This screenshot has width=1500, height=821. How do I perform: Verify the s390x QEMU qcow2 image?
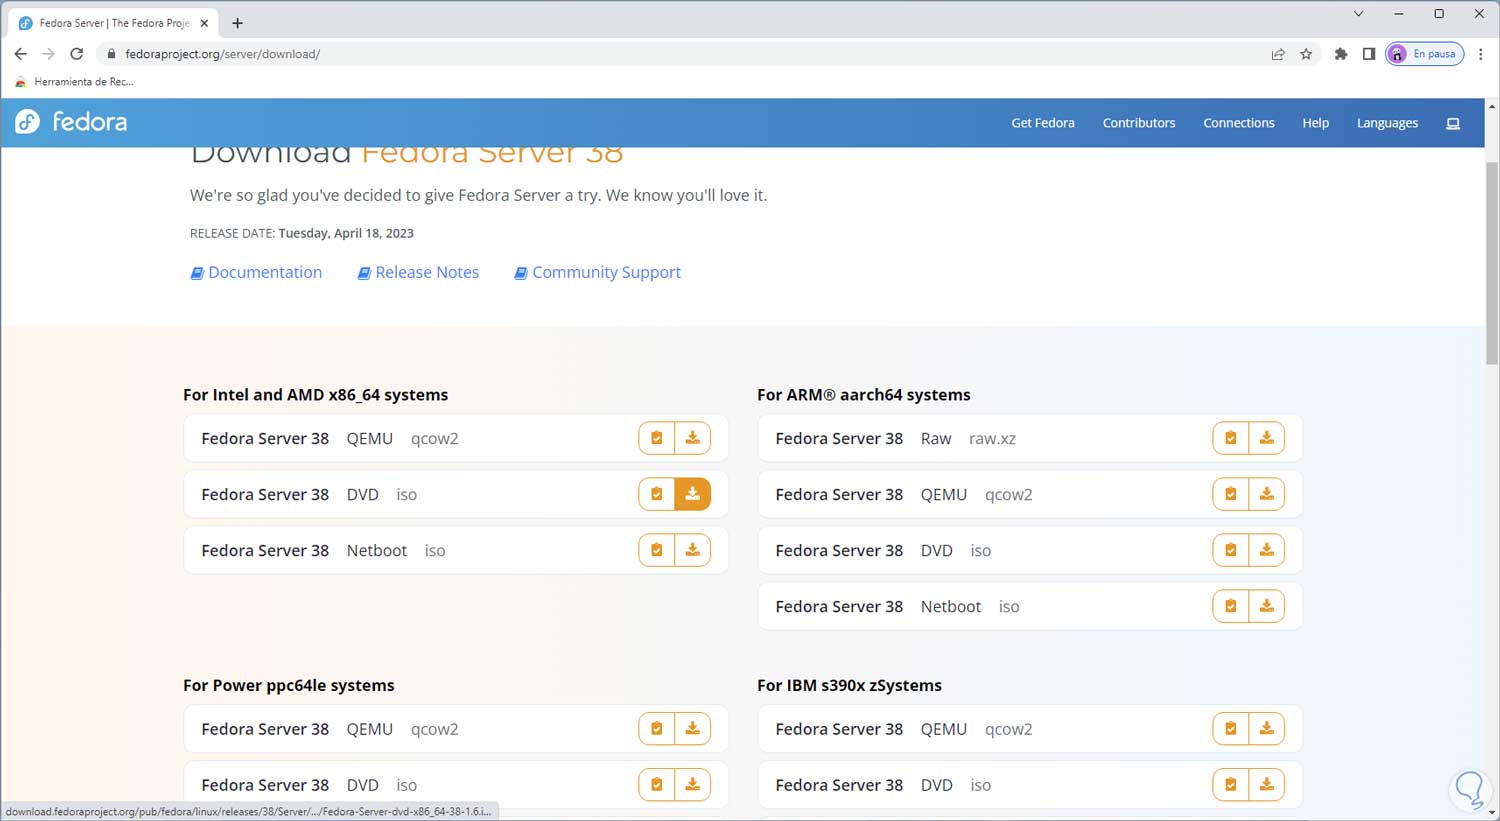1231,729
